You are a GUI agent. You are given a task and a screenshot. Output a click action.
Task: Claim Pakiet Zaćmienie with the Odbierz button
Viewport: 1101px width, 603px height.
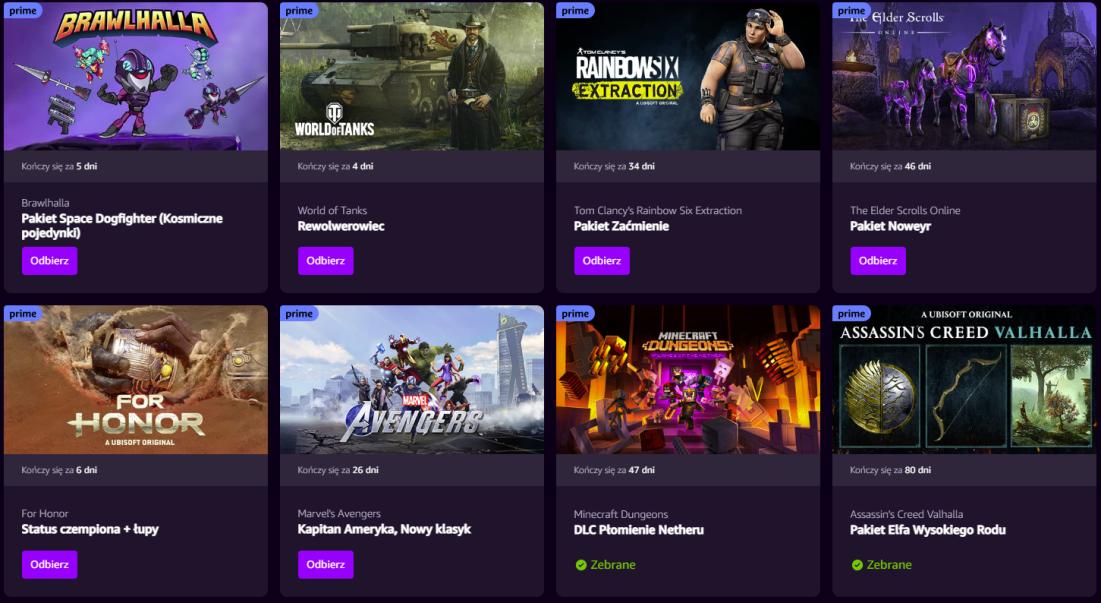coord(602,260)
